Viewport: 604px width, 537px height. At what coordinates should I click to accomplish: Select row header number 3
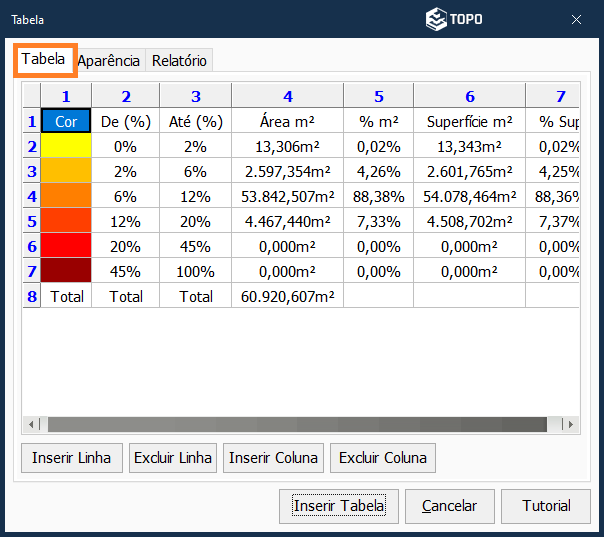coord(32,171)
